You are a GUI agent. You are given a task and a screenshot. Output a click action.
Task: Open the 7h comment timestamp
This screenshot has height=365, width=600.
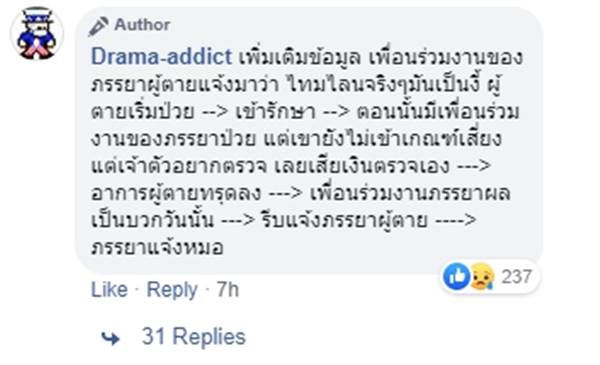click(228, 289)
